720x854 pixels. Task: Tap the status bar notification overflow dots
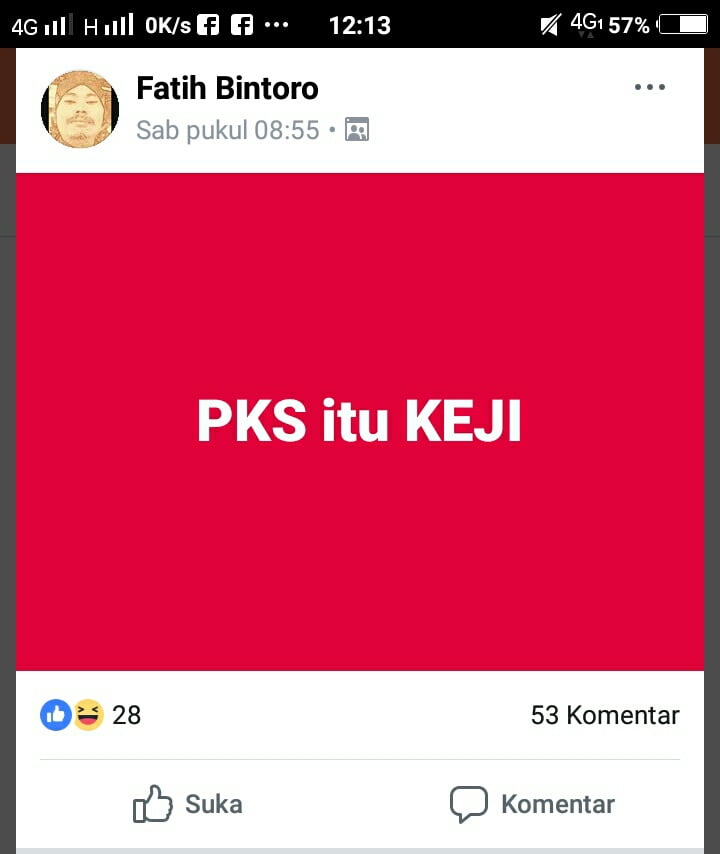point(276,25)
